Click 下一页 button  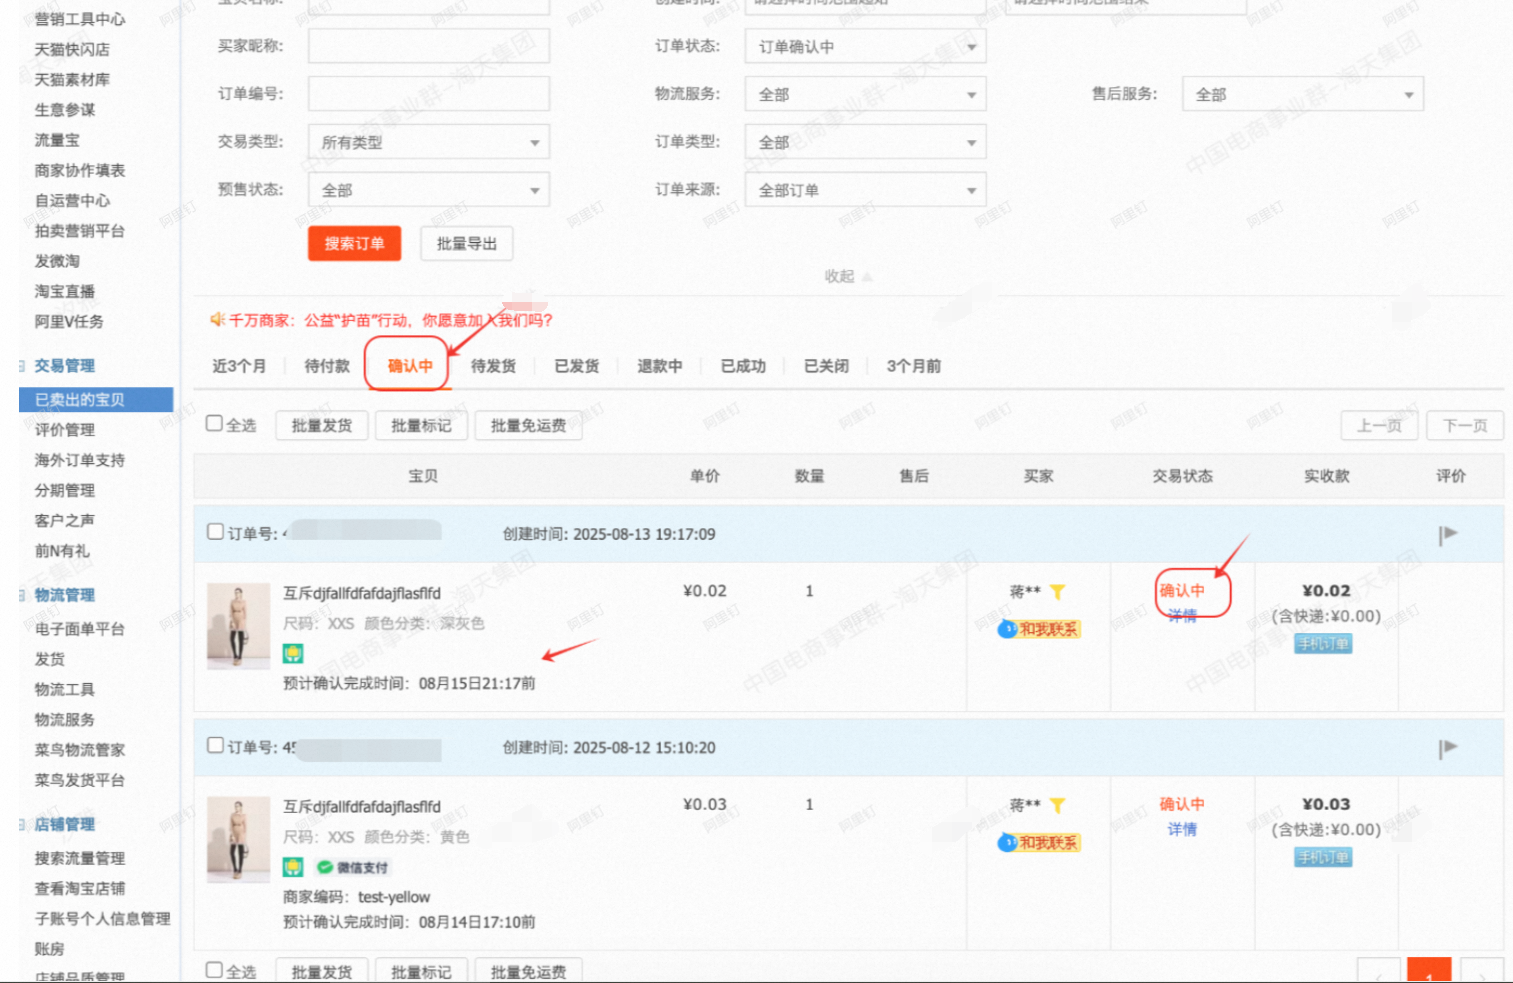(x=1465, y=425)
